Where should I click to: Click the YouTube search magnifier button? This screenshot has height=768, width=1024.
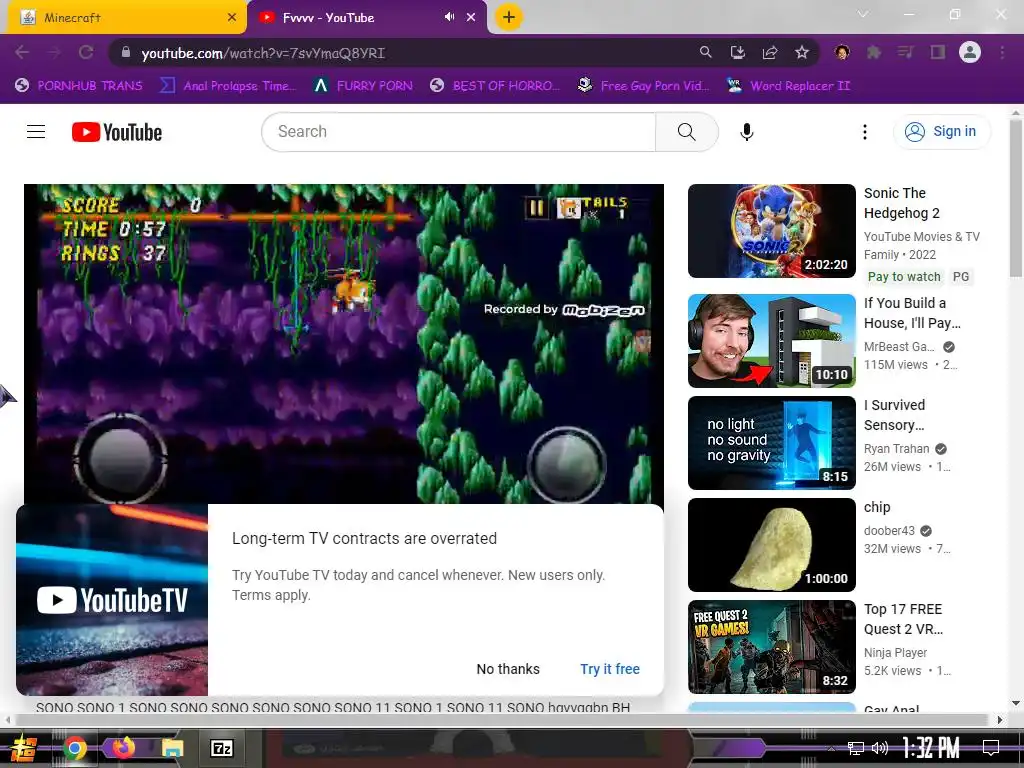pyautogui.click(x=686, y=132)
